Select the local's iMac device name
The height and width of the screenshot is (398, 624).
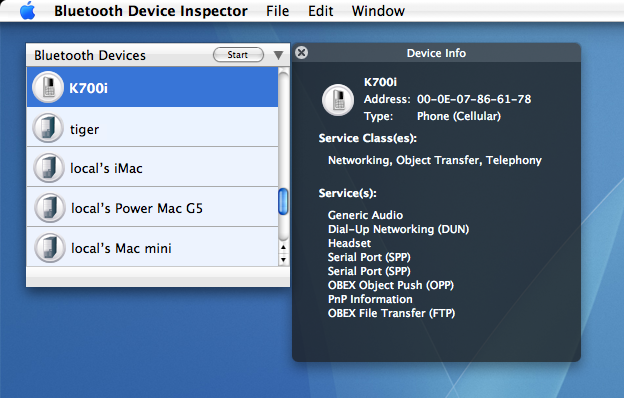click(106, 168)
